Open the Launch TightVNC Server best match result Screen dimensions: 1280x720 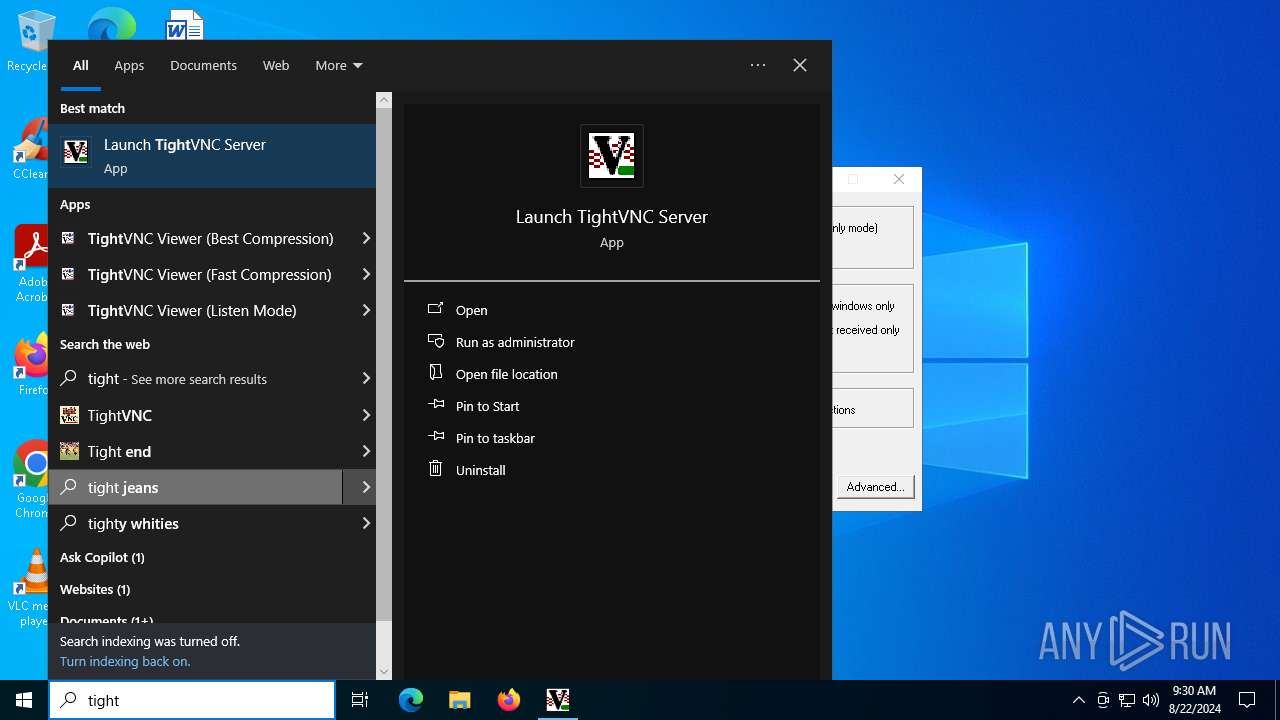[212, 156]
